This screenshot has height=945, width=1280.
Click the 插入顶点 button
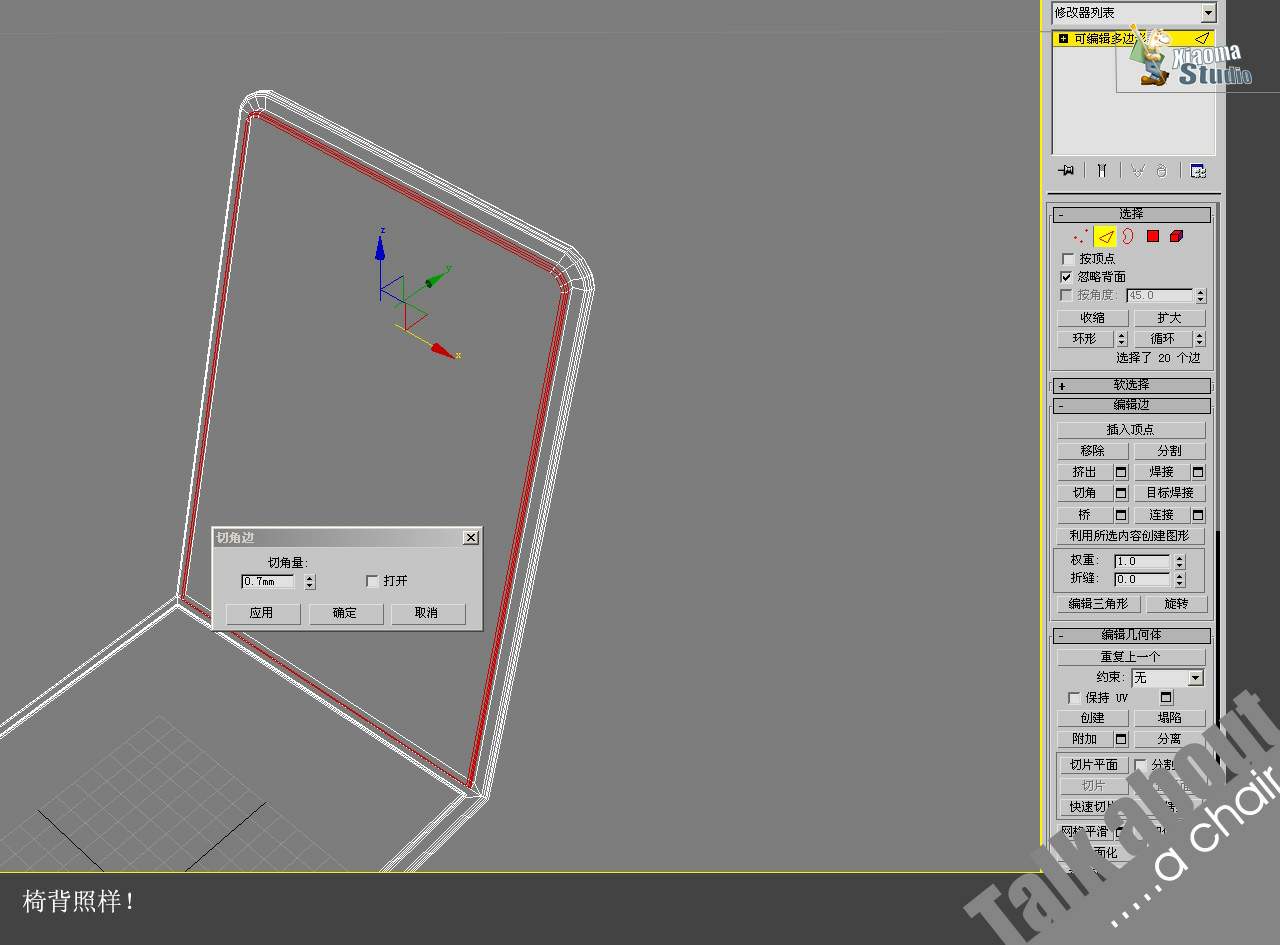(1131, 430)
